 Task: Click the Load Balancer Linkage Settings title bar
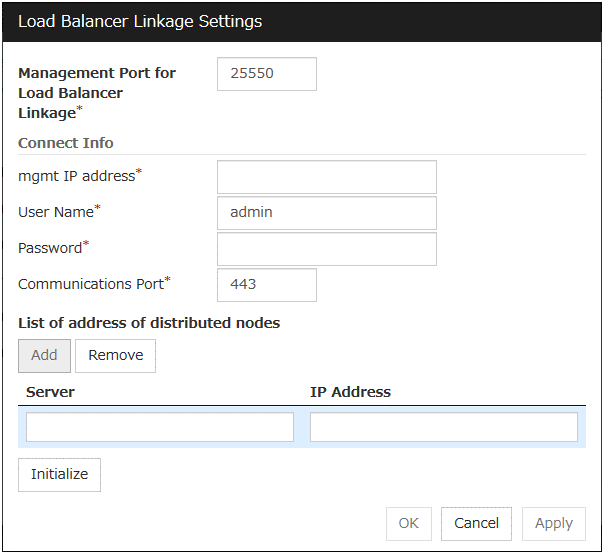pos(300,21)
